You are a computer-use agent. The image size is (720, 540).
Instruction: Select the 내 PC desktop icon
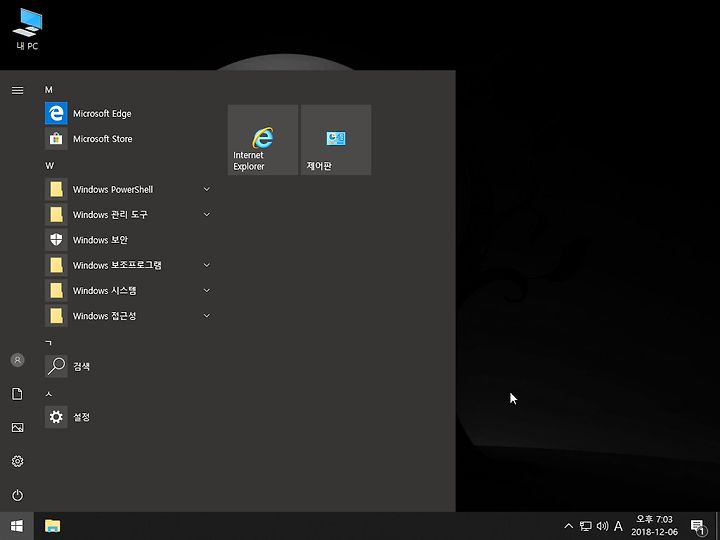28,28
